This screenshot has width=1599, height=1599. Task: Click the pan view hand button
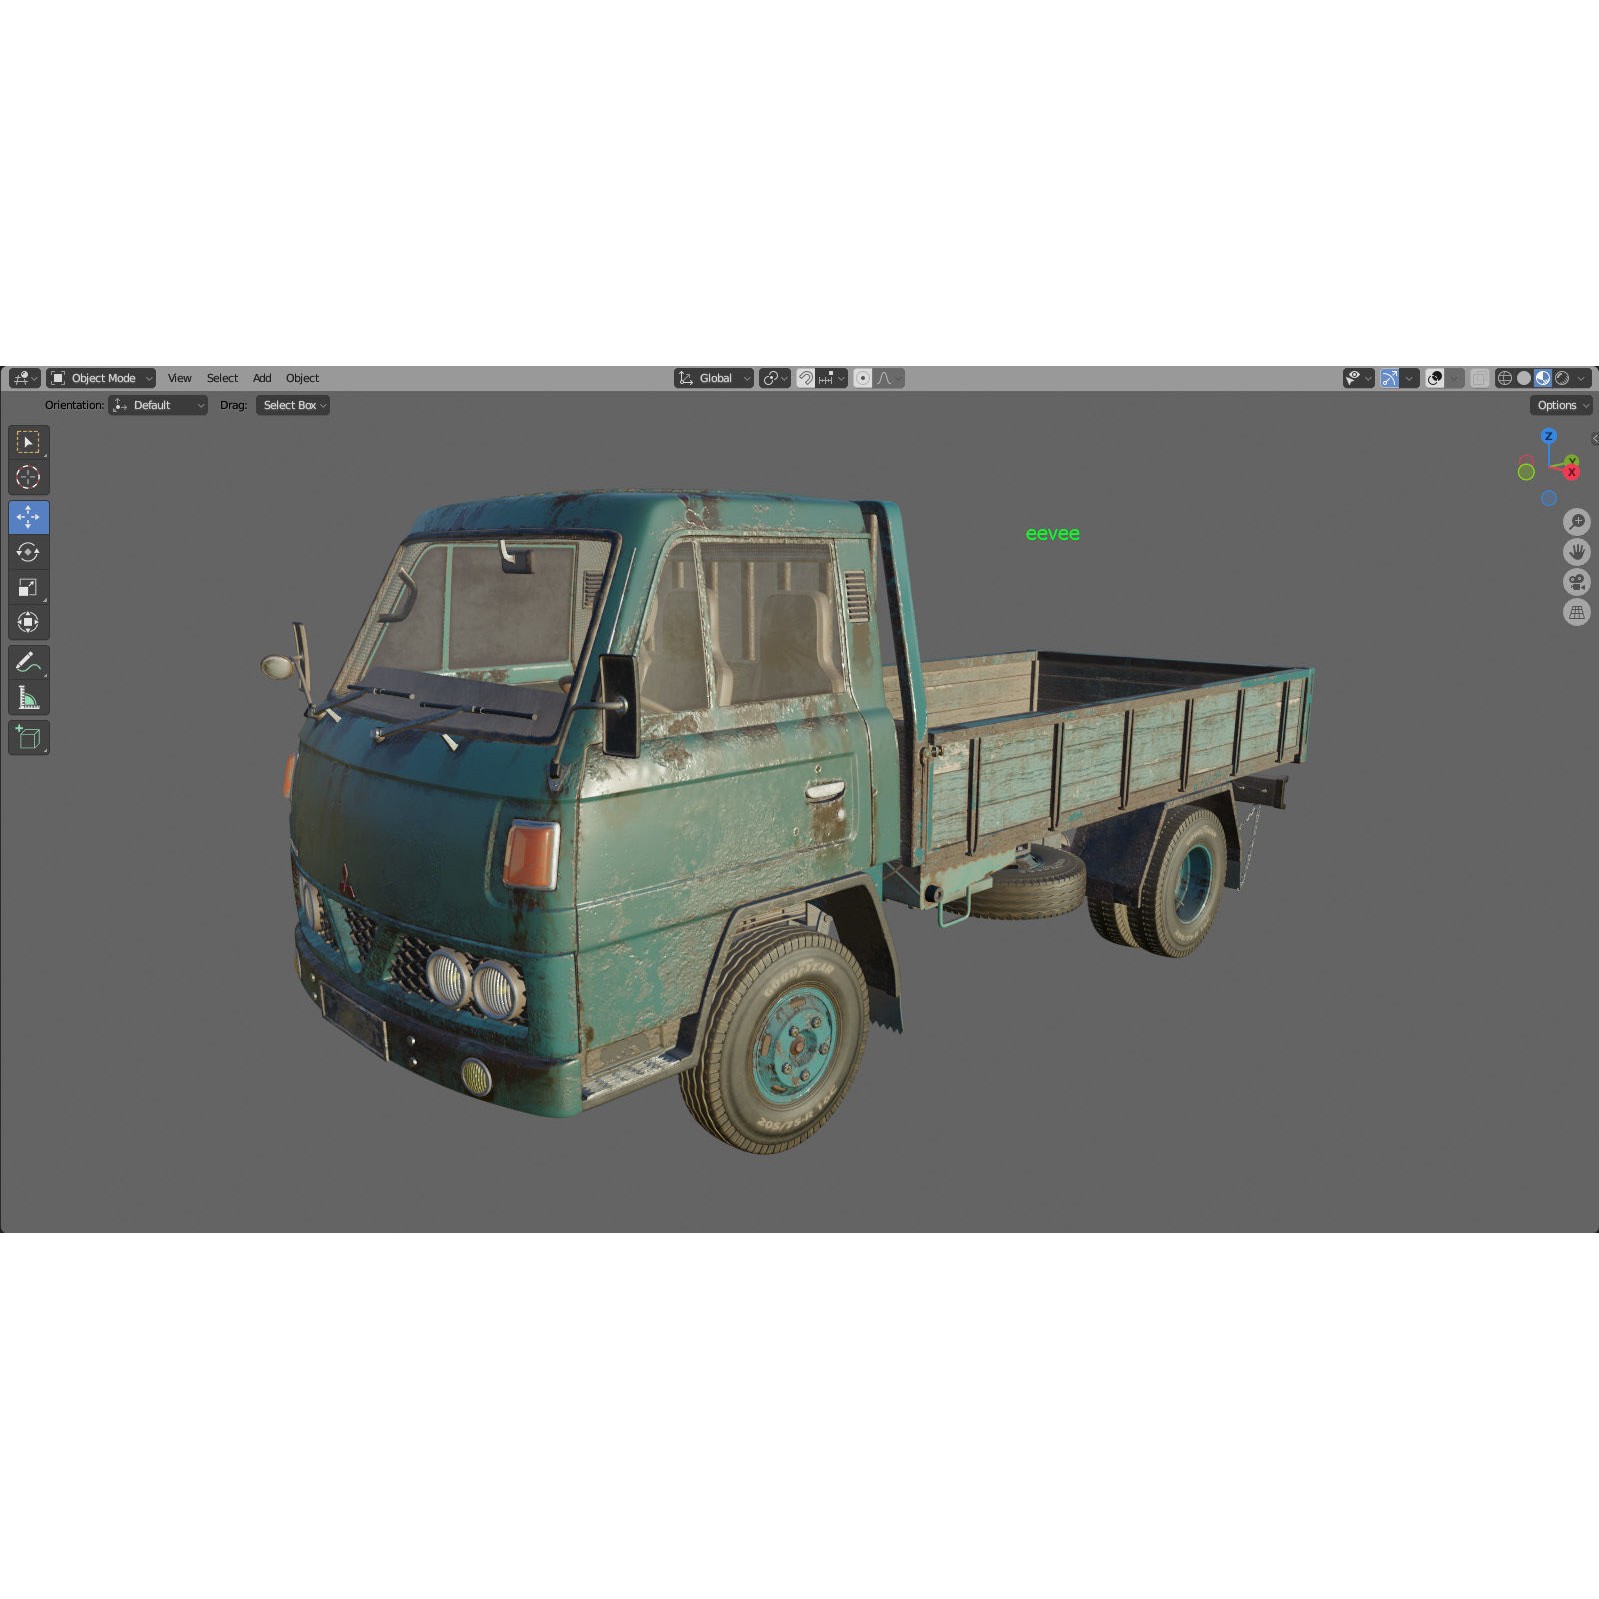pyautogui.click(x=1577, y=552)
